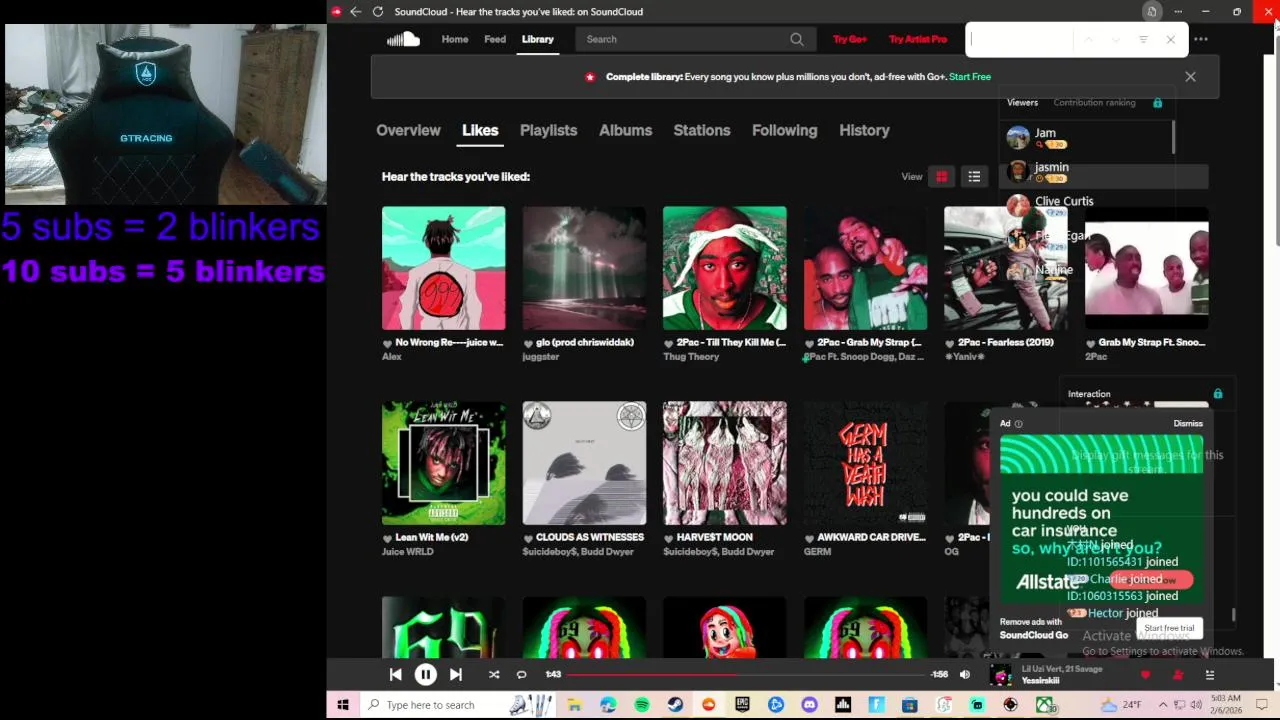
Task: Click Start Free in the Go+ banner
Action: (970, 77)
